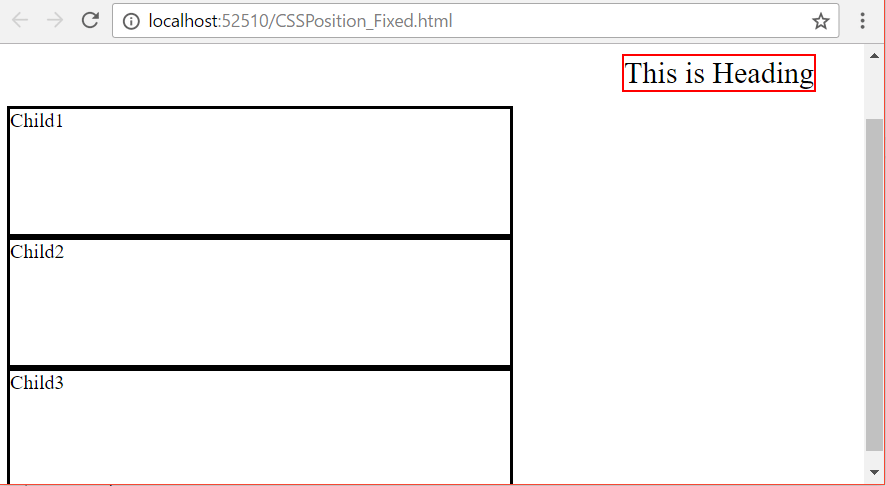Click the black divider between Child1 and Child2
Image resolution: width=886 pixels, height=486 pixels.
tap(260, 237)
